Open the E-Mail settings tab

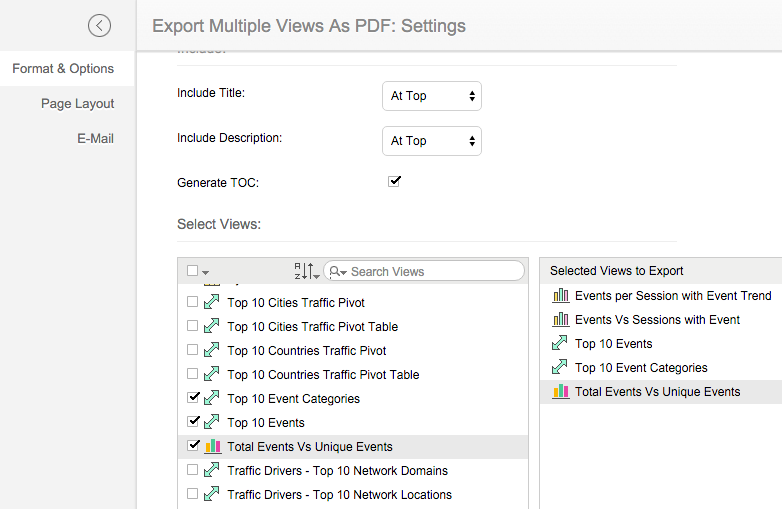(95, 139)
